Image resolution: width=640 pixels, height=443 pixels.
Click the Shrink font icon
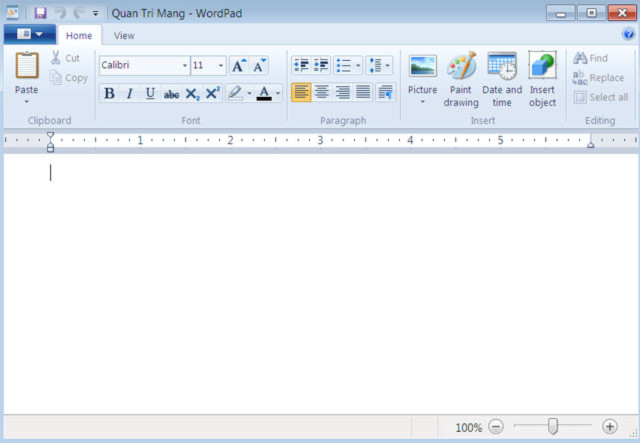259,66
